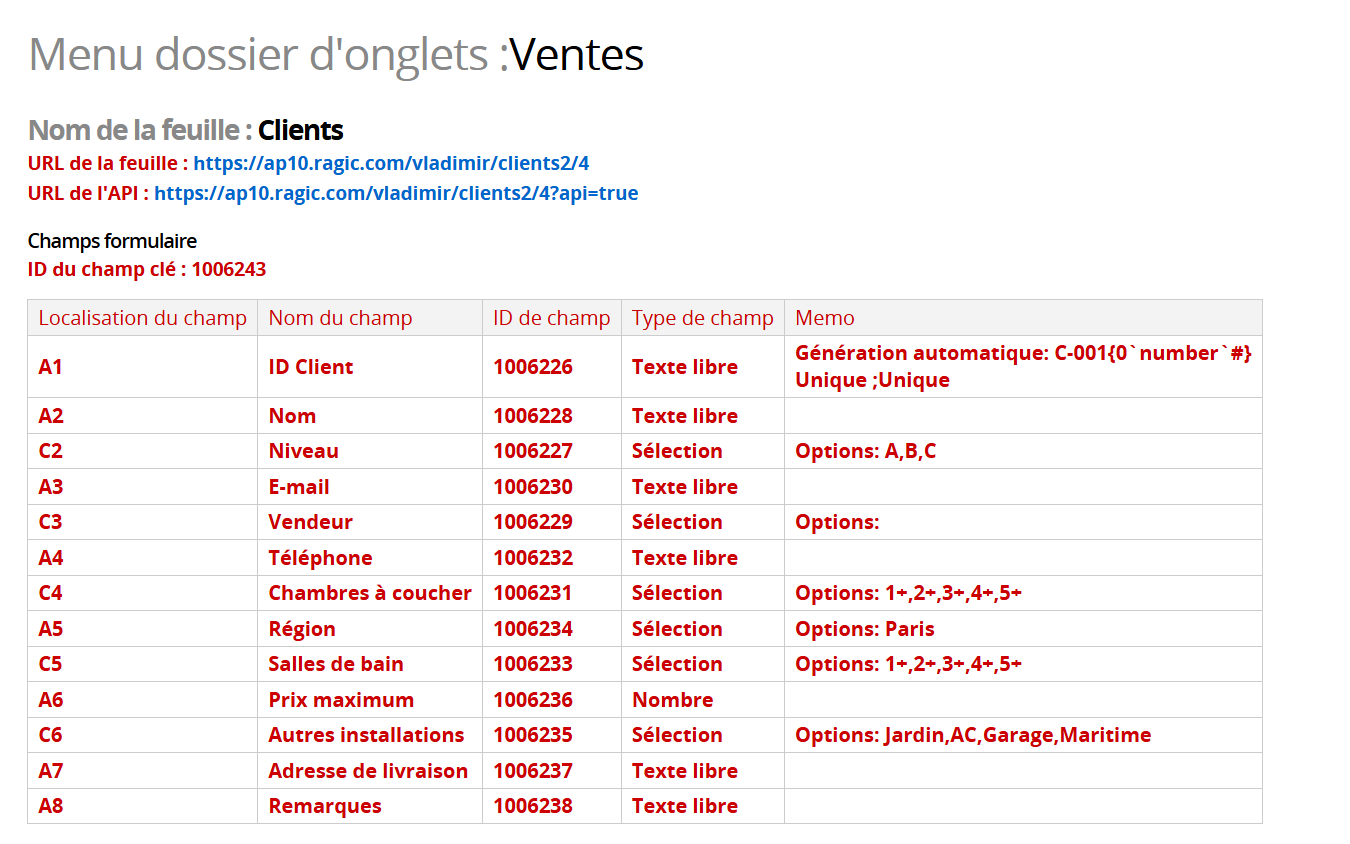
Task: Select the 'Région' field name cell
Action: click(370, 629)
